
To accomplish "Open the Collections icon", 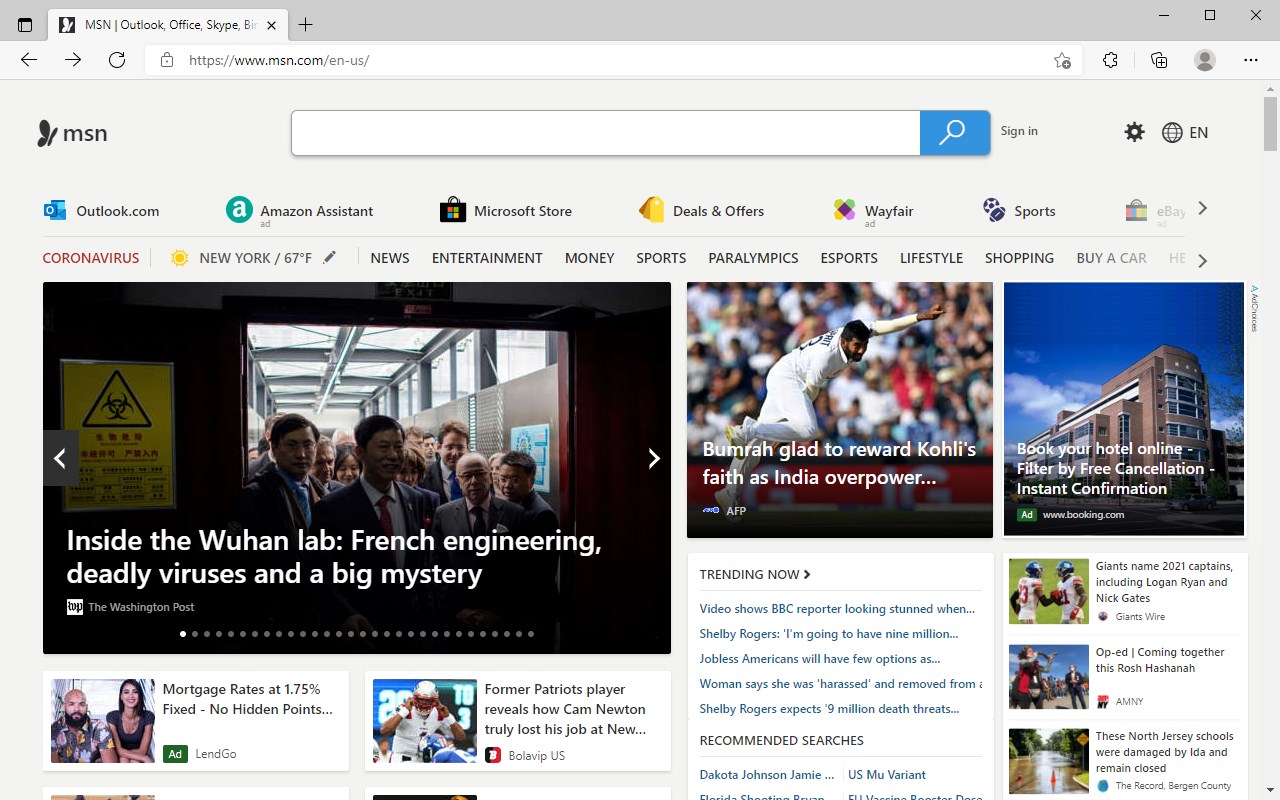I will click(x=1159, y=60).
